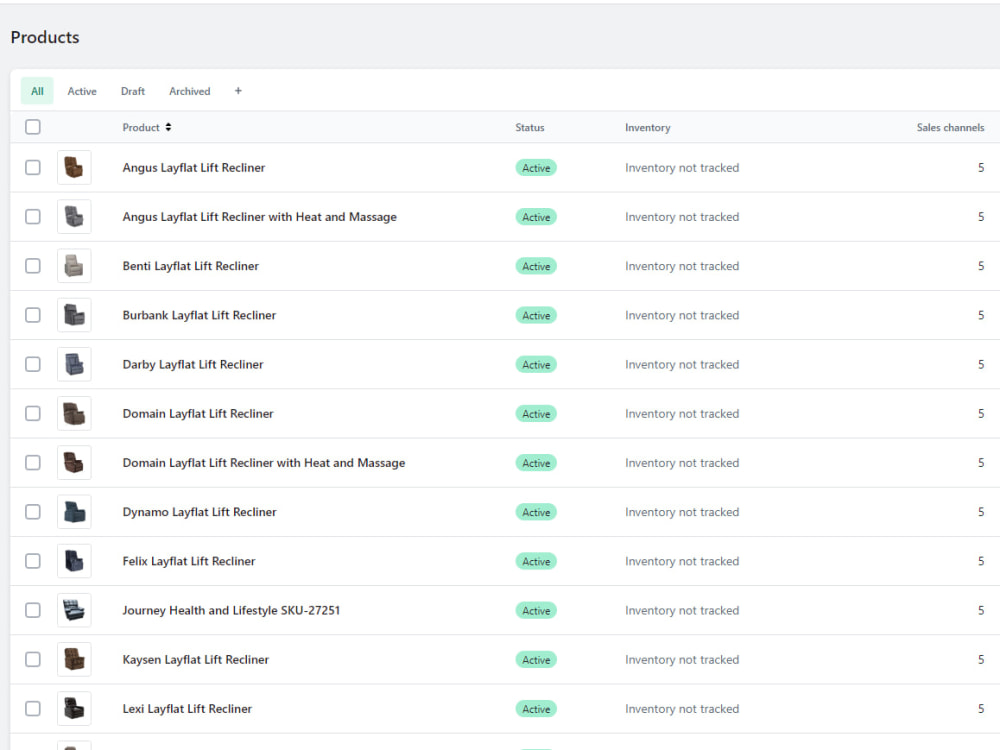1000x750 pixels.
Task: Open the Journey Health SKU-27251 thumbnail
Action: tap(74, 610)
